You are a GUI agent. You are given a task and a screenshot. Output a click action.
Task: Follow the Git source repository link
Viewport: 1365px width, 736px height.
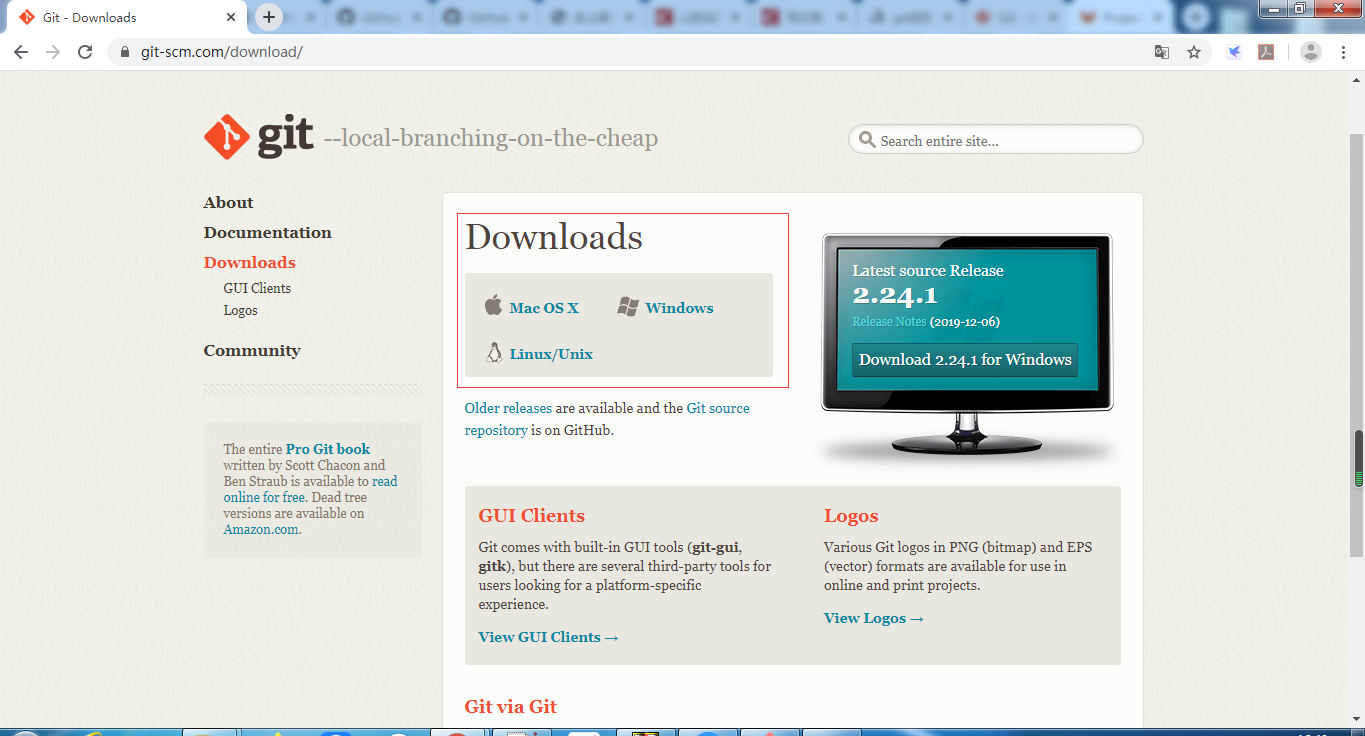(x=607, y=419)
